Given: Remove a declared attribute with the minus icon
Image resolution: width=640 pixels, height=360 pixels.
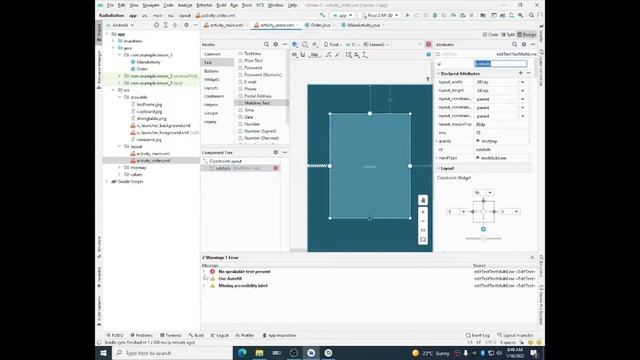Looking at the screenshot, I should pyautogui.click(x=528, y=73).
